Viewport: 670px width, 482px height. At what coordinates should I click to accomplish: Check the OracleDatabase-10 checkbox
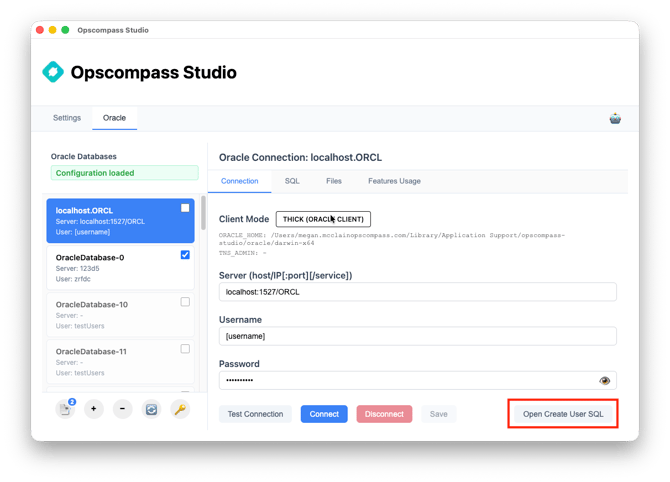(x=185, y=302)
